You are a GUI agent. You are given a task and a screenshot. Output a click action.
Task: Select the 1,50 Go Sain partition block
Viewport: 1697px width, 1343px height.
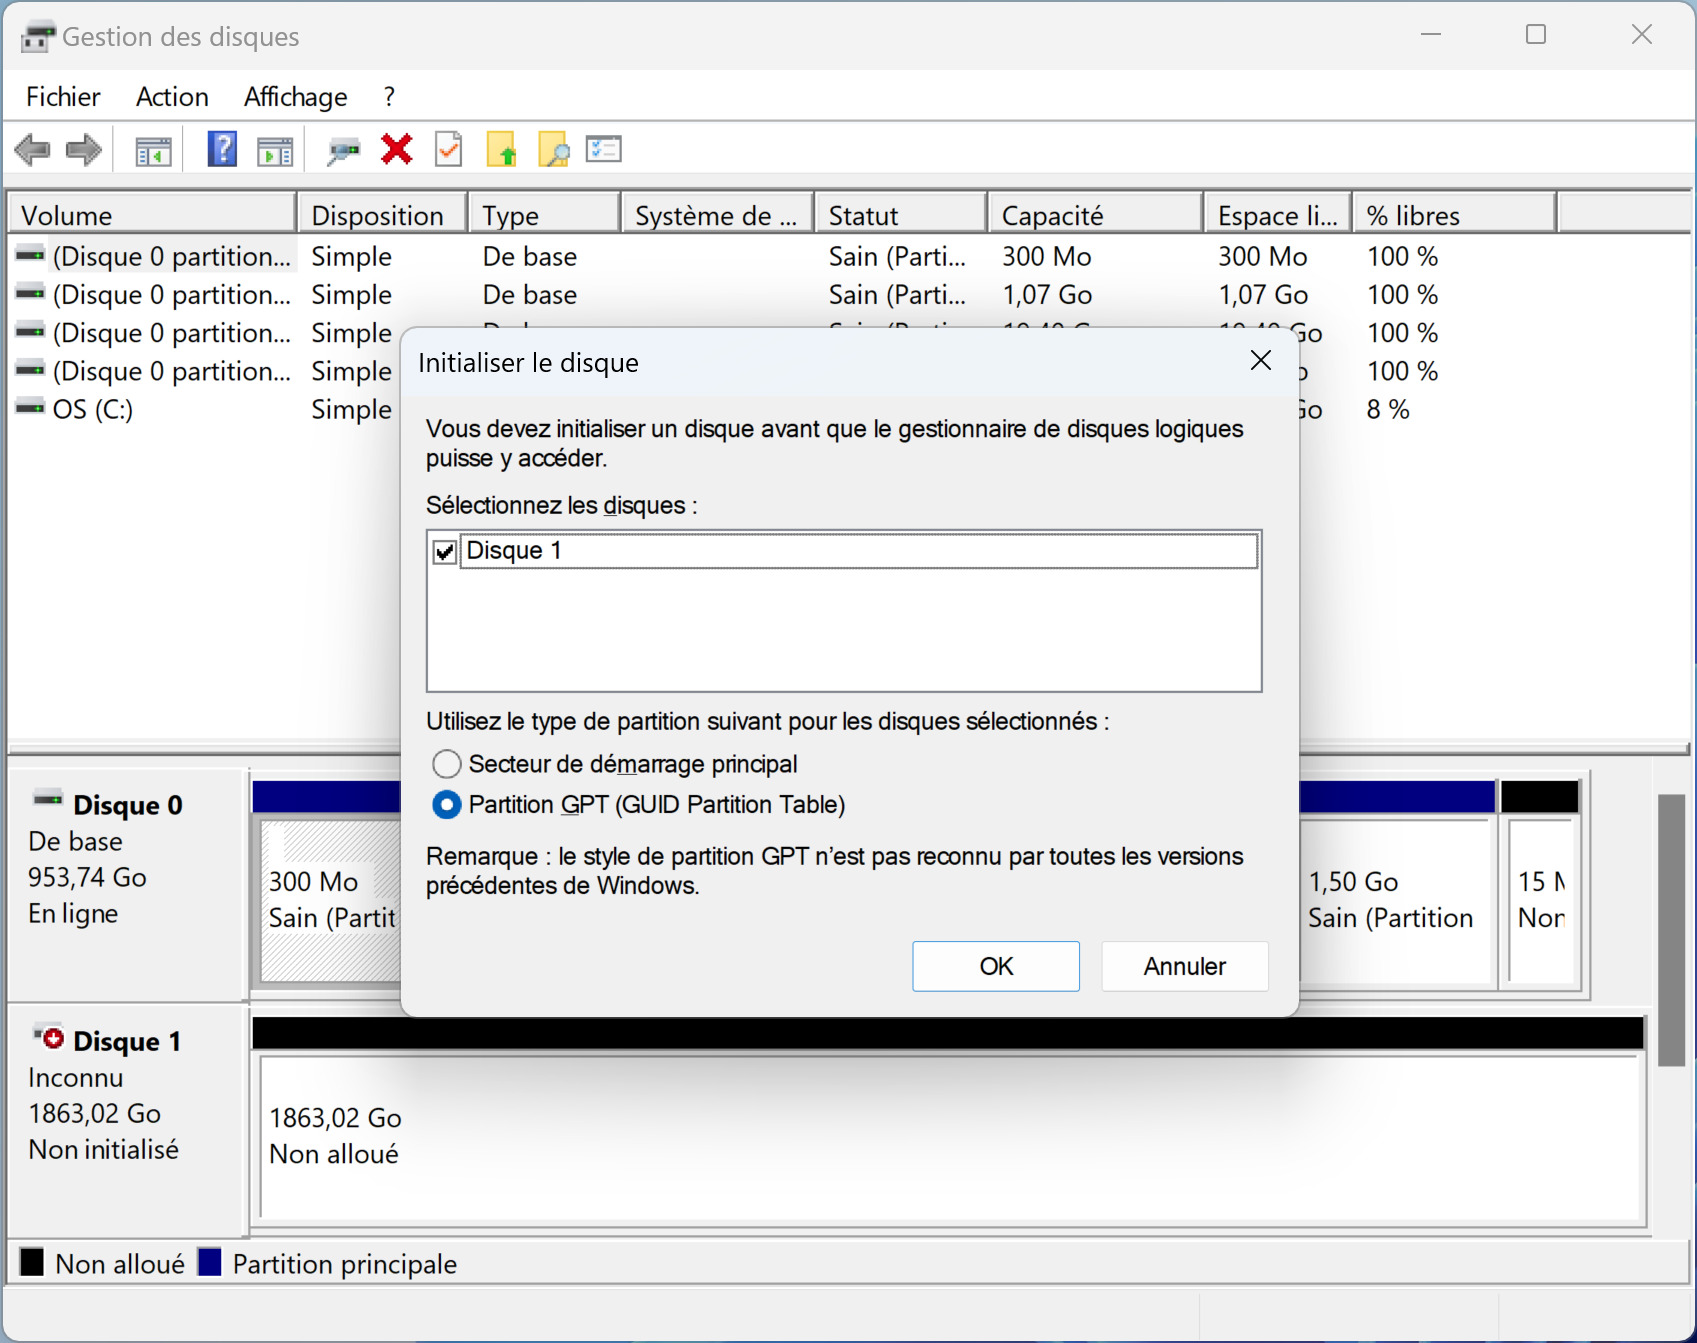click(1397, 900)
